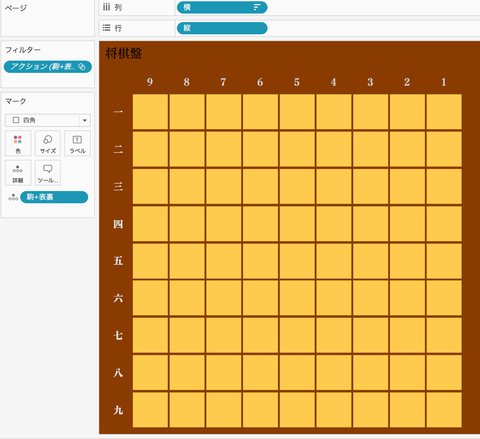This screenshot has height=439, width=480.
Task: Click the 将棋盤 sheet title
Action: pos(124,53)
